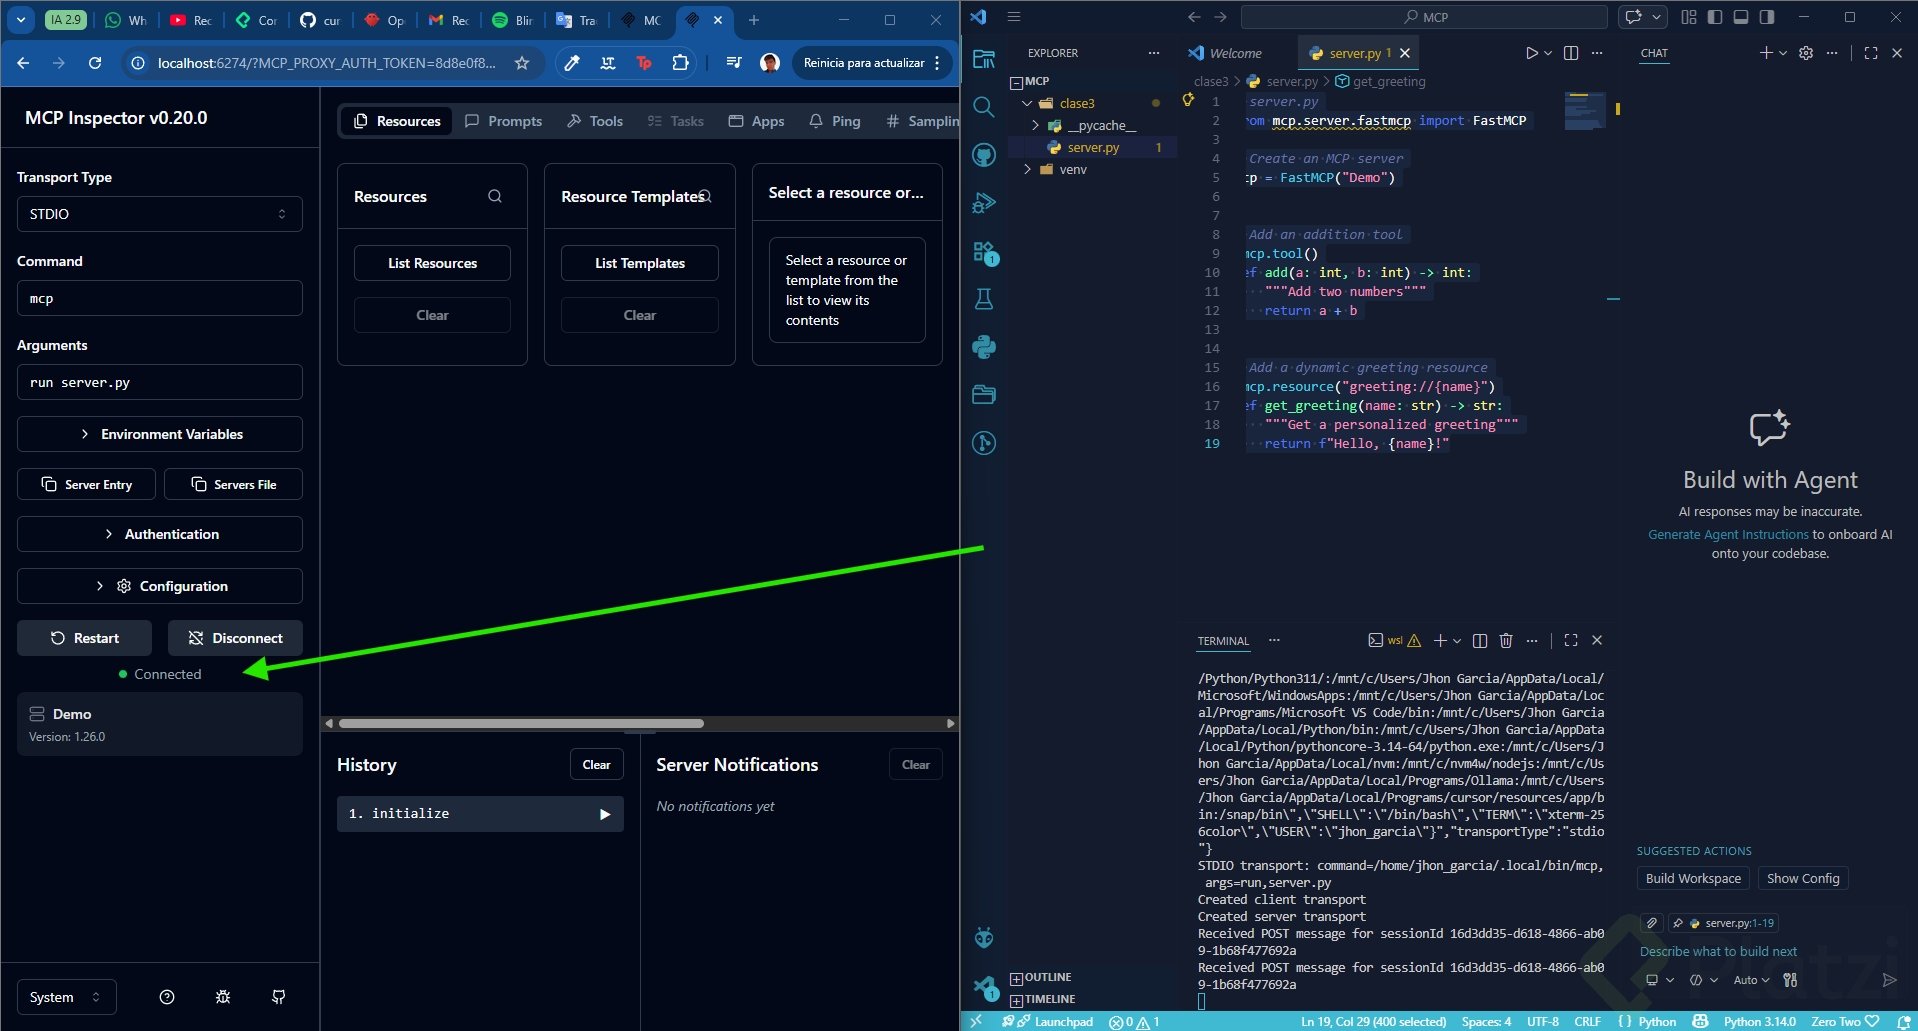Expand the __pycache__ folder in Explorer
Viewport: 1918px width, 1031px height.
[x=1035, y=125]
